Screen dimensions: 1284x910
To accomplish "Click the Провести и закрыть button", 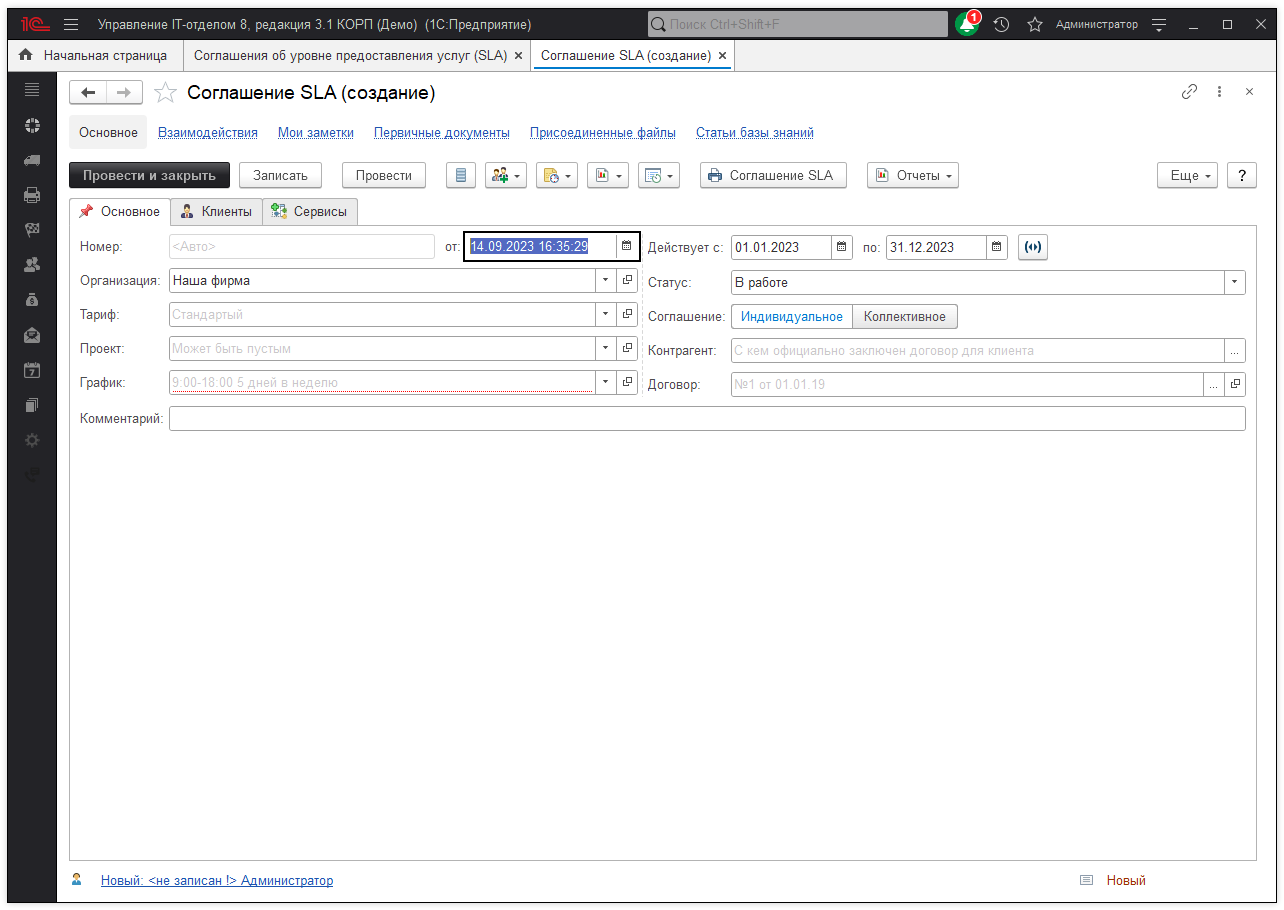I will [149, 175].
